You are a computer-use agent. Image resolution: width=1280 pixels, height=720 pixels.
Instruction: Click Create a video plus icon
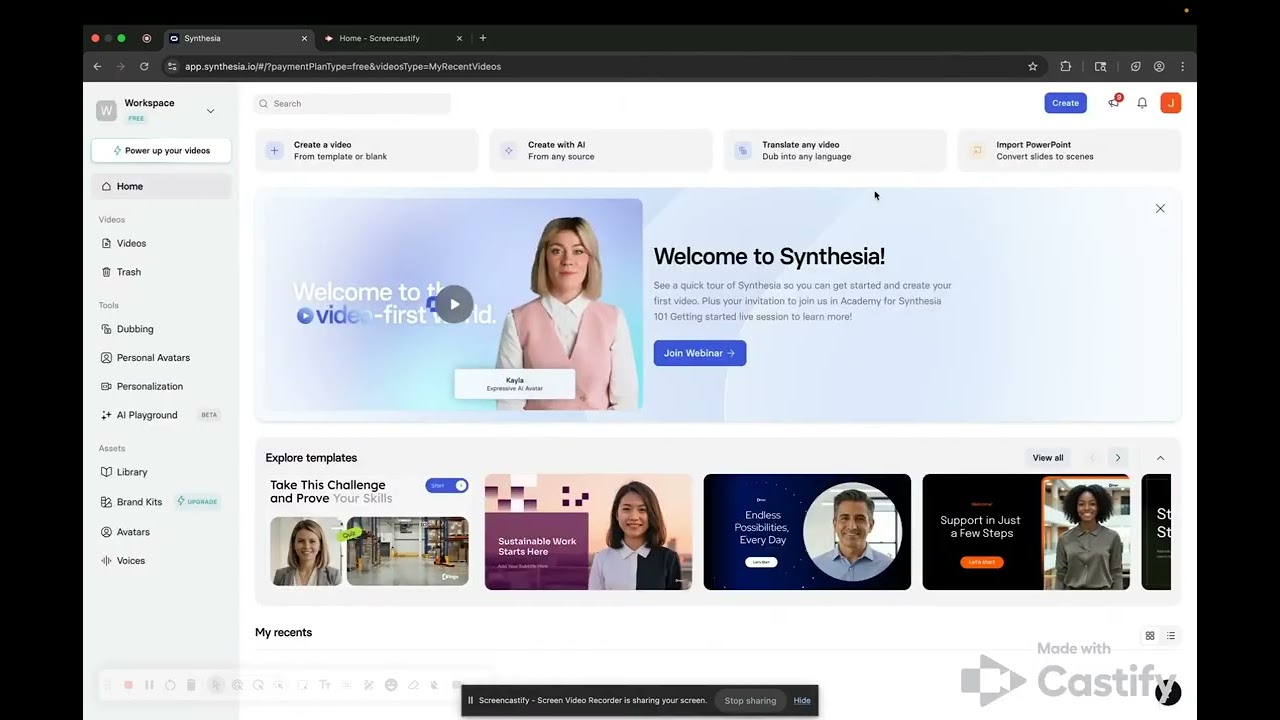pyautogui.click(x=274, y=151)
